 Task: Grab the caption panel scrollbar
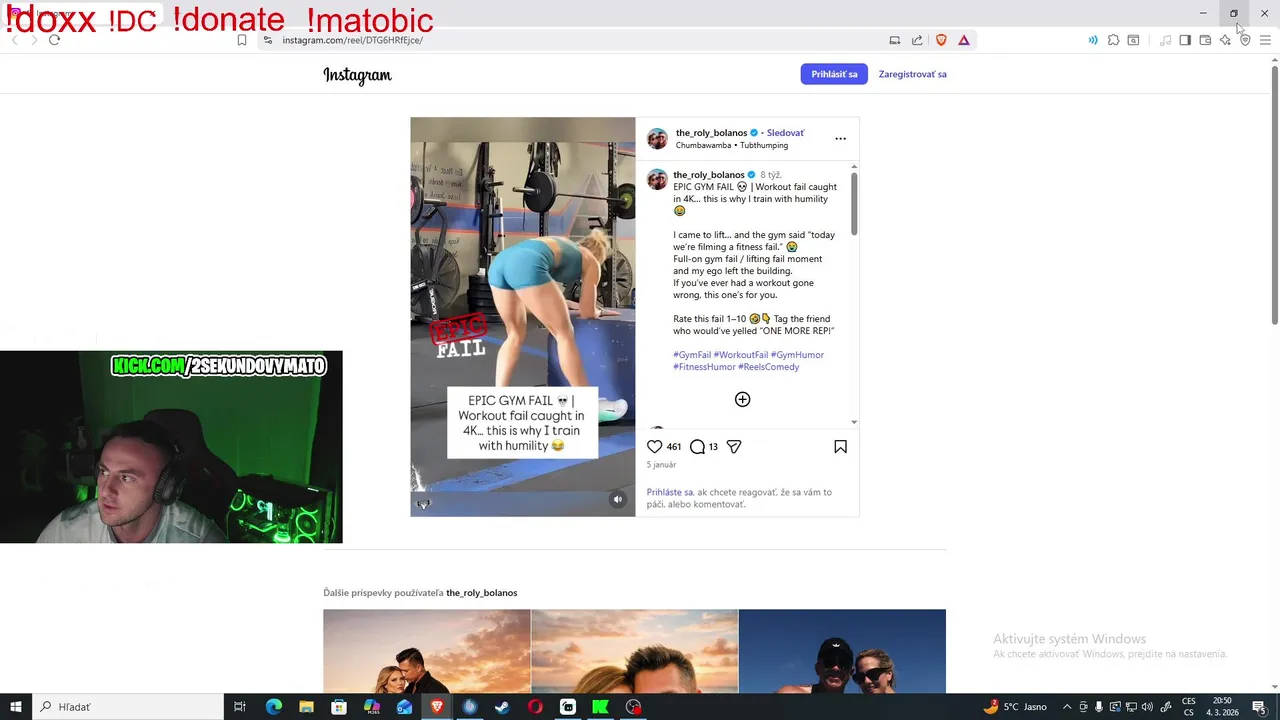click(854, 204)
